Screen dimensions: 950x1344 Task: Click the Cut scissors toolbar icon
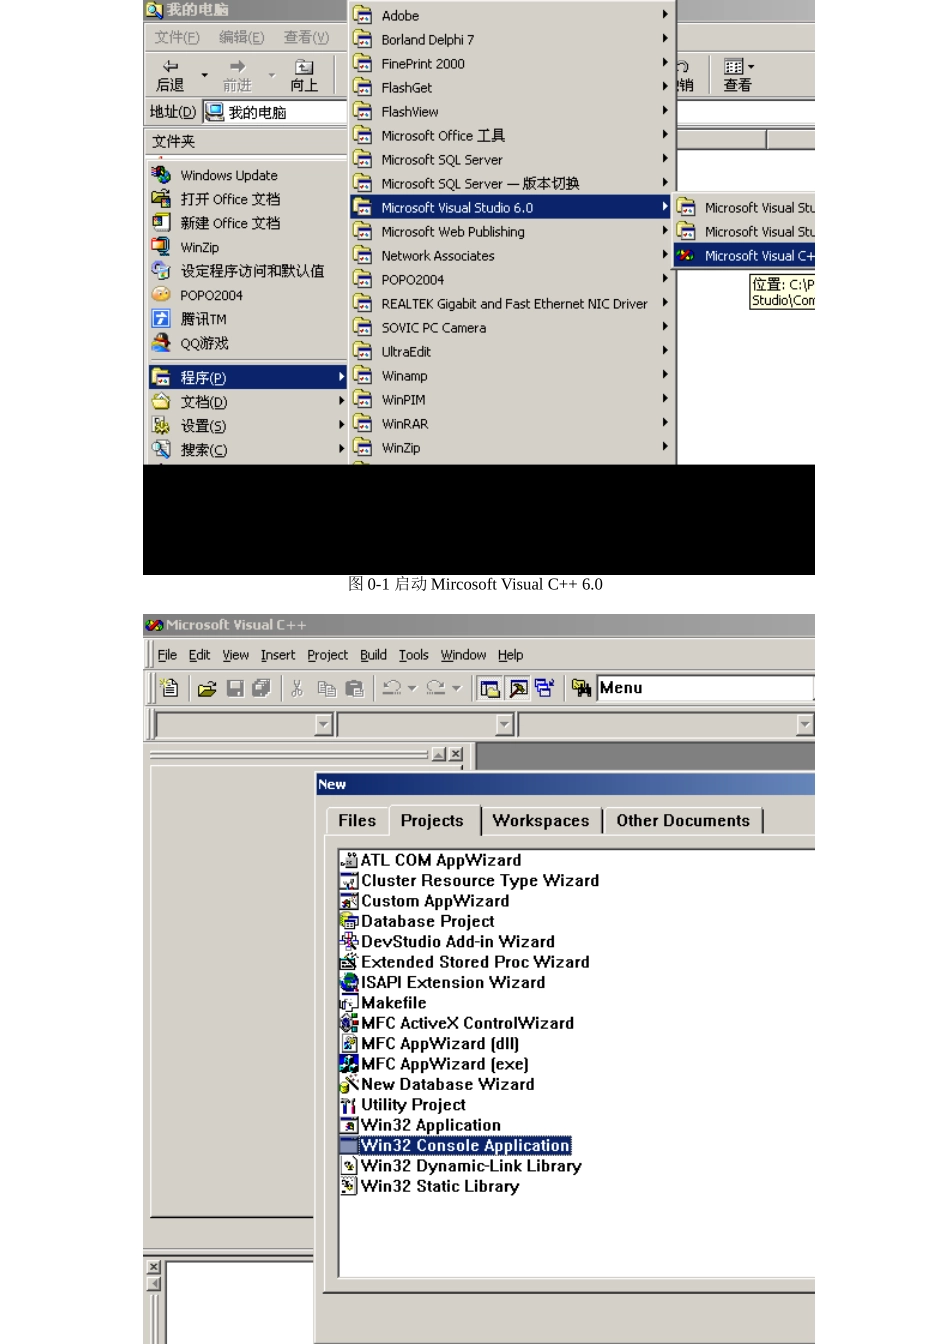[297, 688]
